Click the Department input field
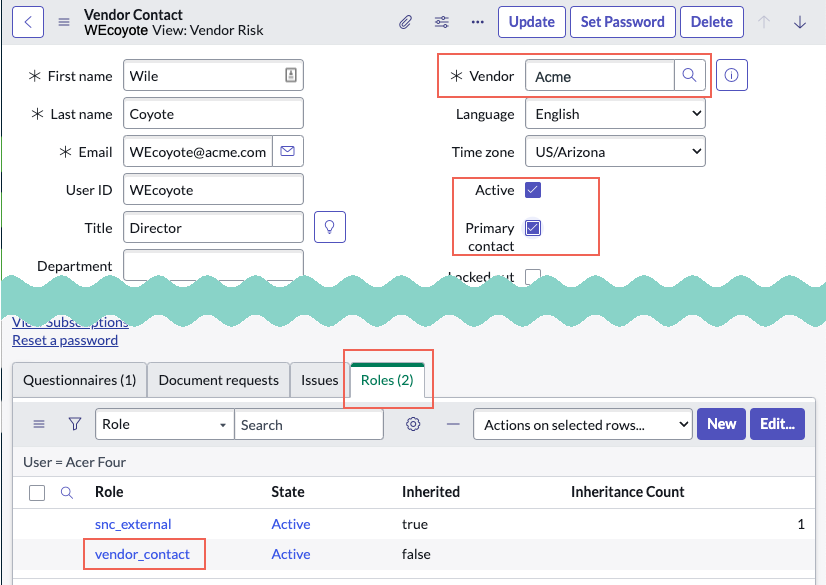Screen dimensions: 826x585 tap(213, 265)
